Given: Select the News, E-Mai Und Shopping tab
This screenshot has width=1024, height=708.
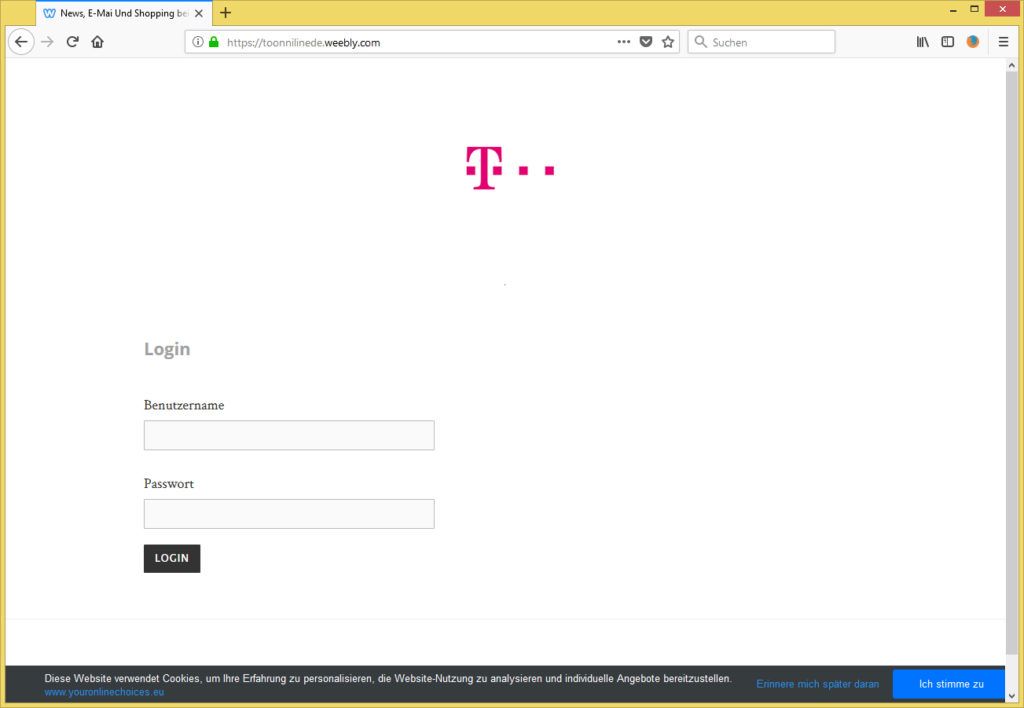Looking at the screenshot, I should (x=124, y=13).
